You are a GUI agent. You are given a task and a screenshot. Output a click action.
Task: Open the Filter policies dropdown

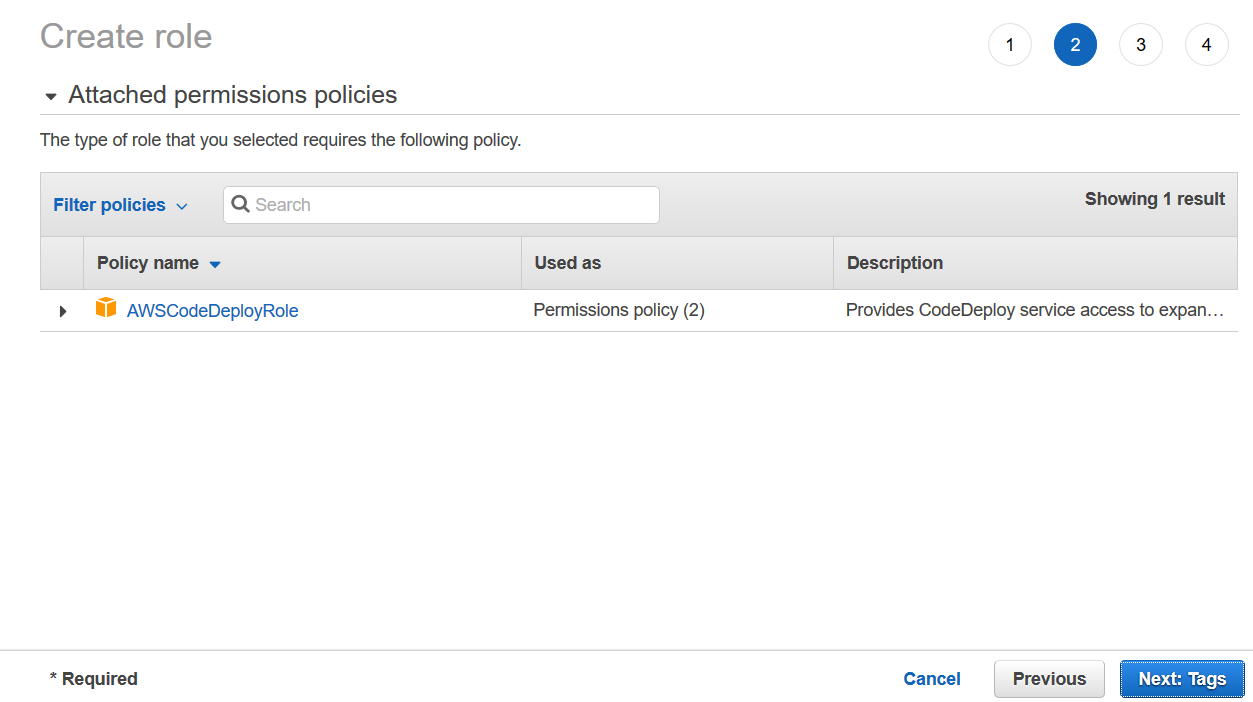120,205
